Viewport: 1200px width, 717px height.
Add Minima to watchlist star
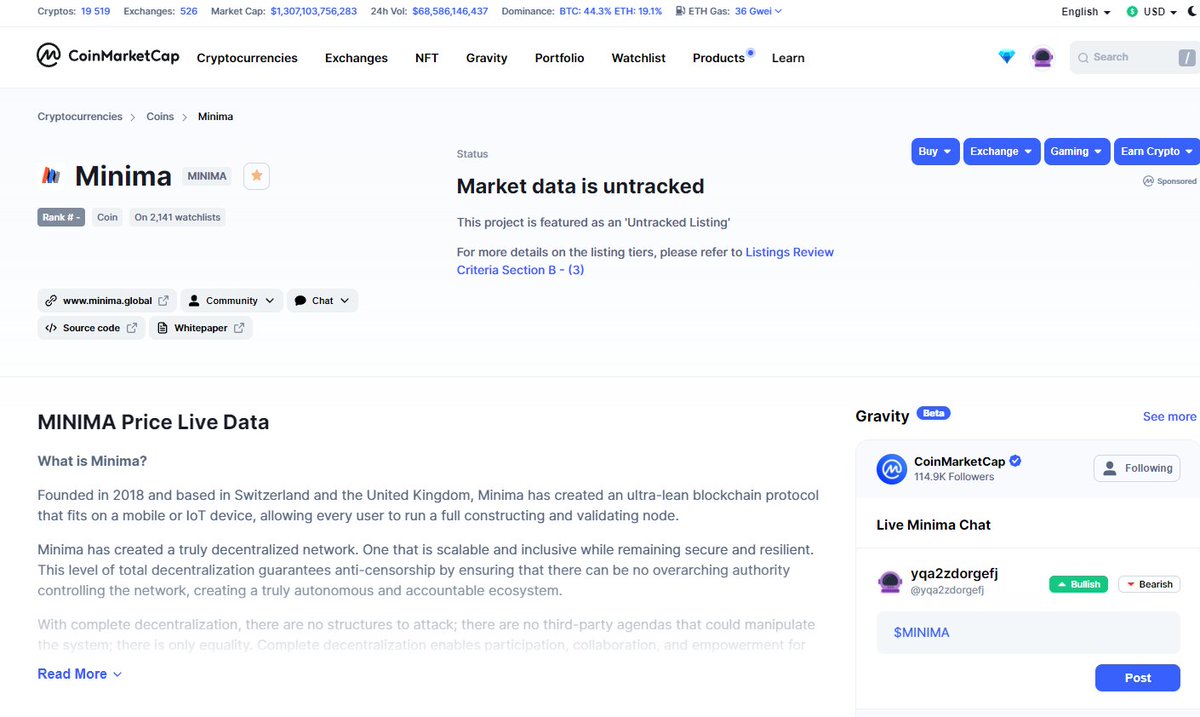[x=257, y=176]
